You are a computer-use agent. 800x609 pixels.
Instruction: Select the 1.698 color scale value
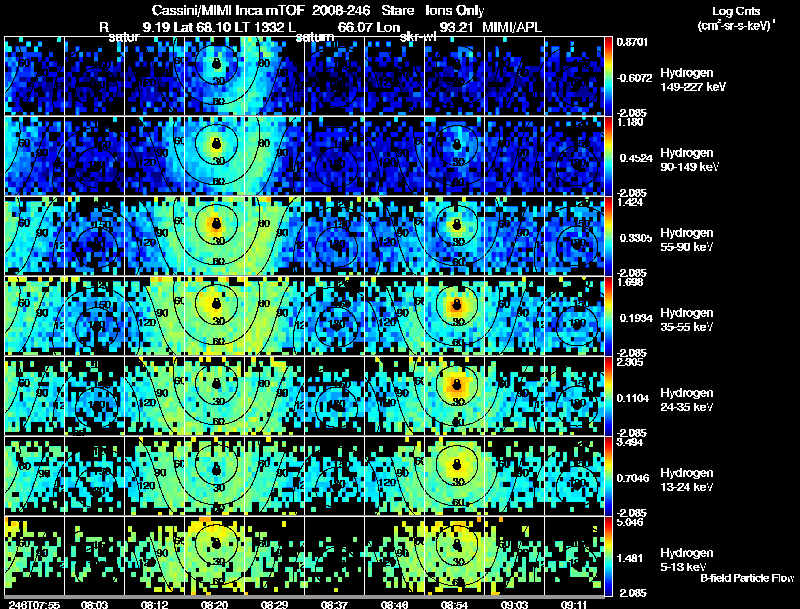pyautogui.click(x=631, y=283)
